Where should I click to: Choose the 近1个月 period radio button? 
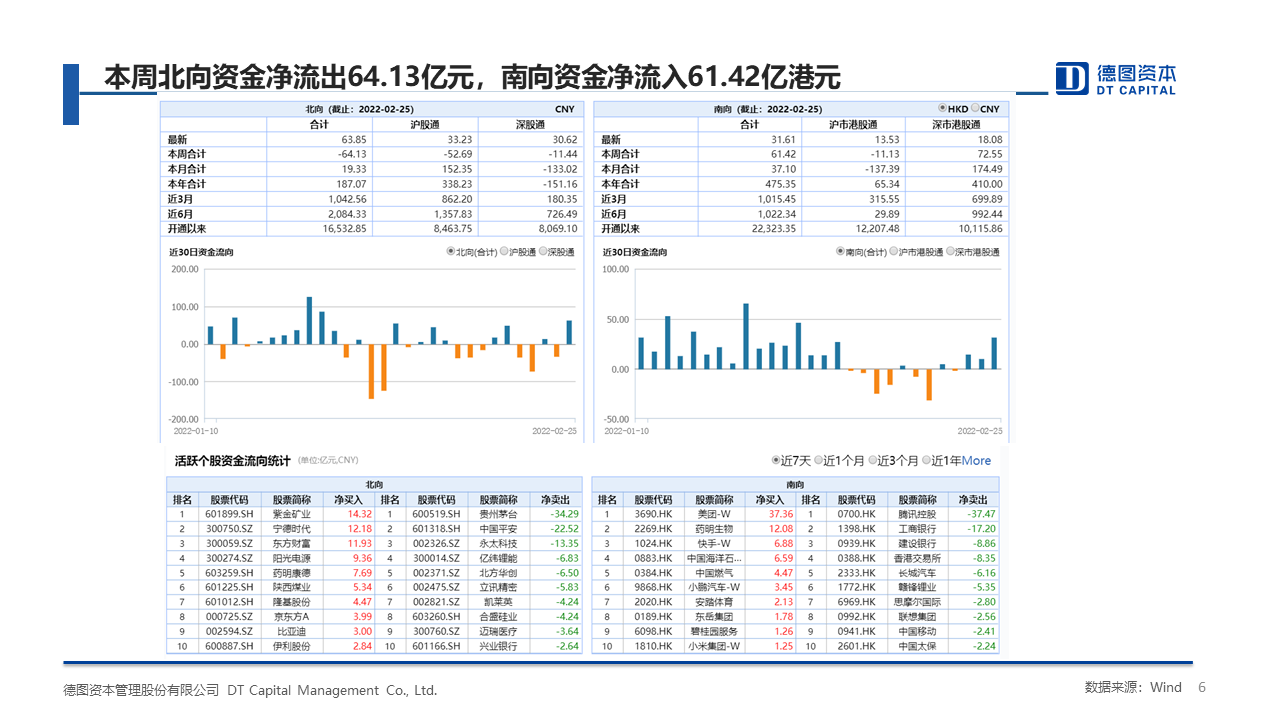click(819, 461)
